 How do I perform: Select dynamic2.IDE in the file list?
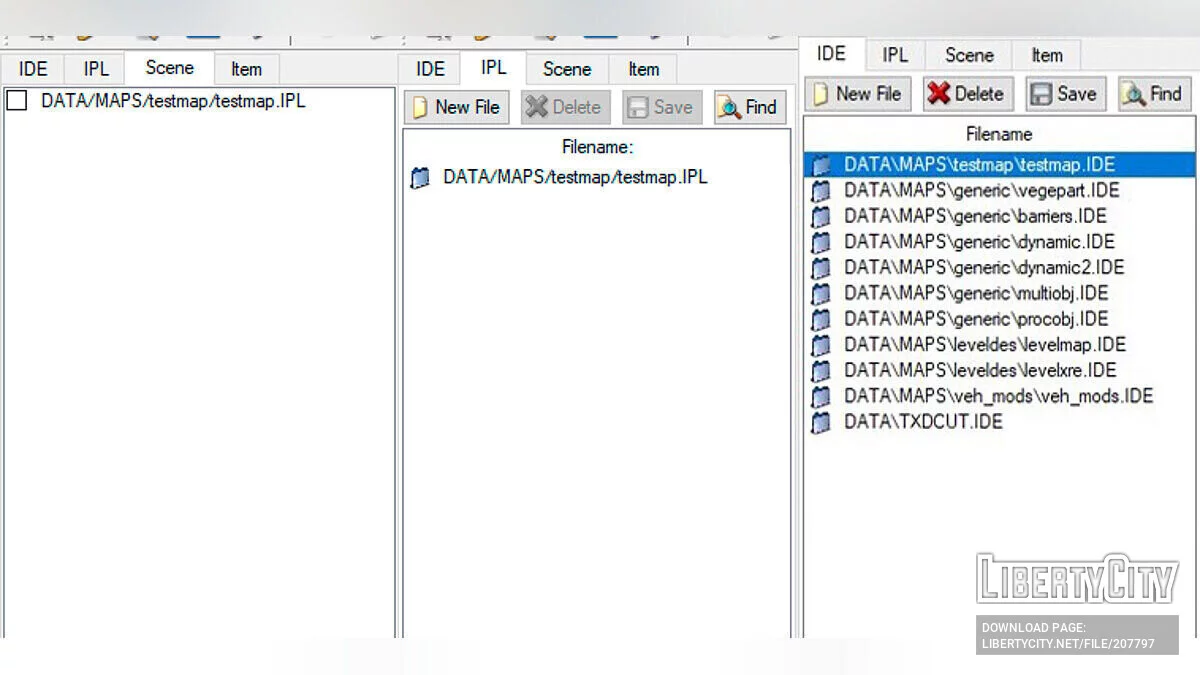[x=983, y=267]
